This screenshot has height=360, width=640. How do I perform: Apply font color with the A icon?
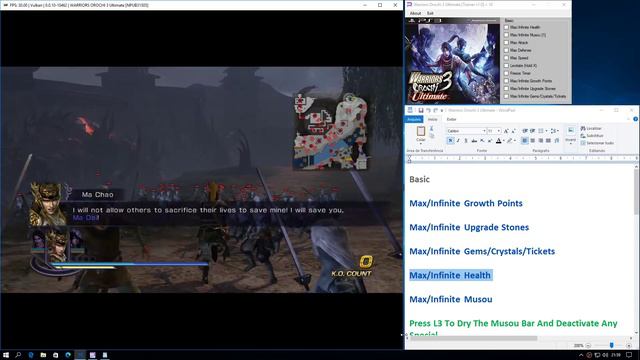tap(498, 140)
